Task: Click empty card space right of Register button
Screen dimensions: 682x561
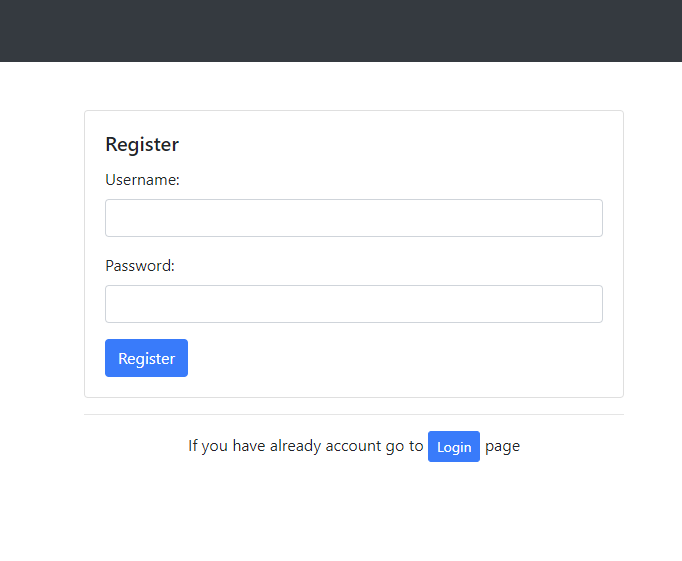Action: pos(400,358)
